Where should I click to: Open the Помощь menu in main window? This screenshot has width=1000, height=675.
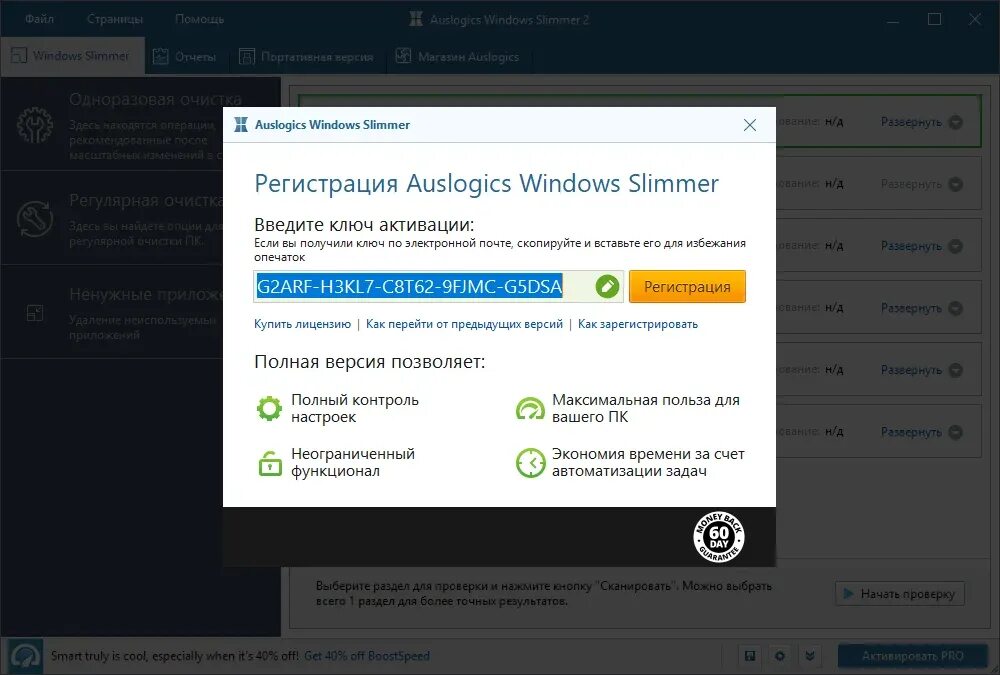[x=200, y=19]
